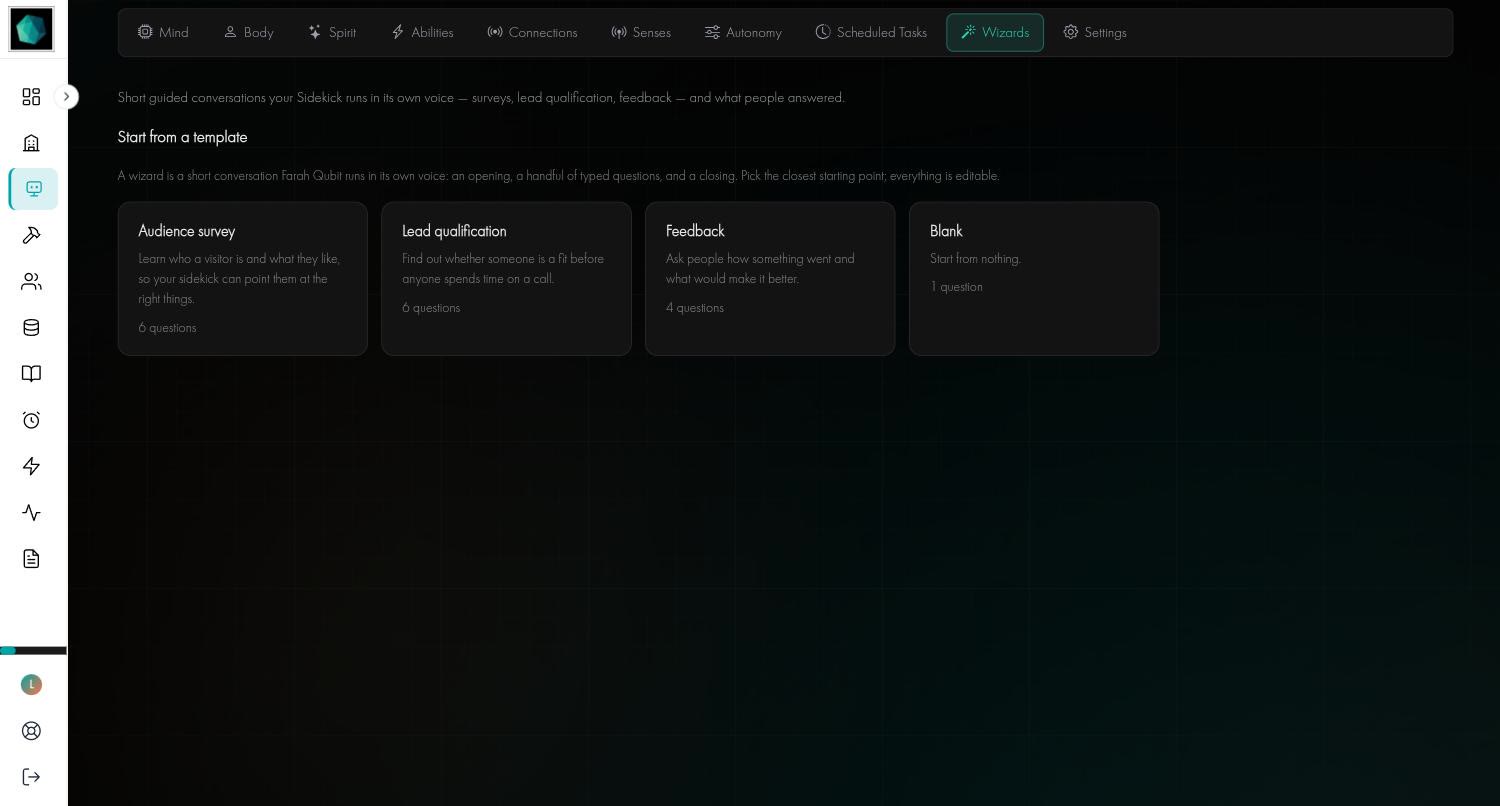Viewport: 1500px width, 806px height.
Task: Click the log out icon
Action: (31, 777)
